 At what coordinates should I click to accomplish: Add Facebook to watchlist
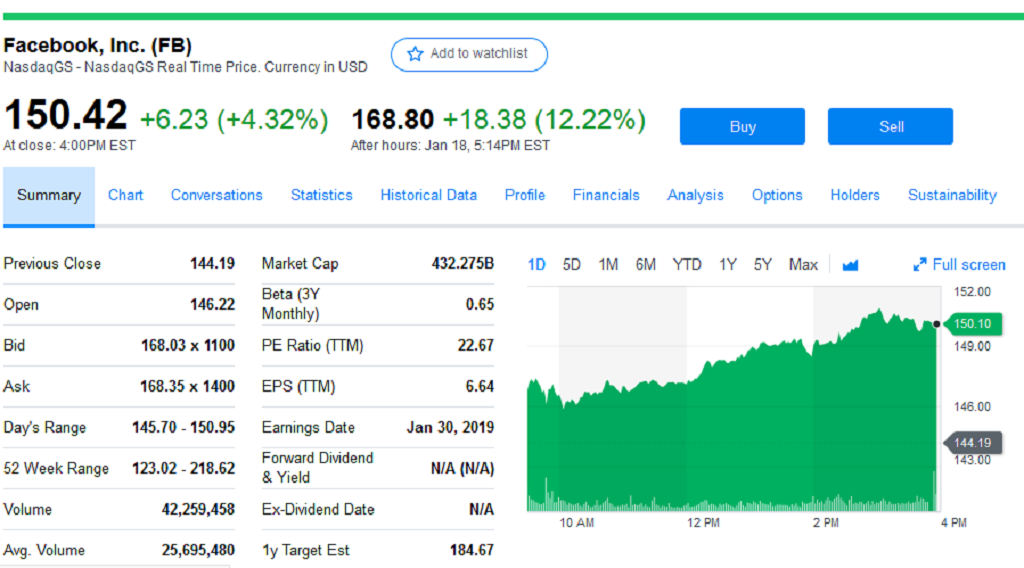[469, 55]
